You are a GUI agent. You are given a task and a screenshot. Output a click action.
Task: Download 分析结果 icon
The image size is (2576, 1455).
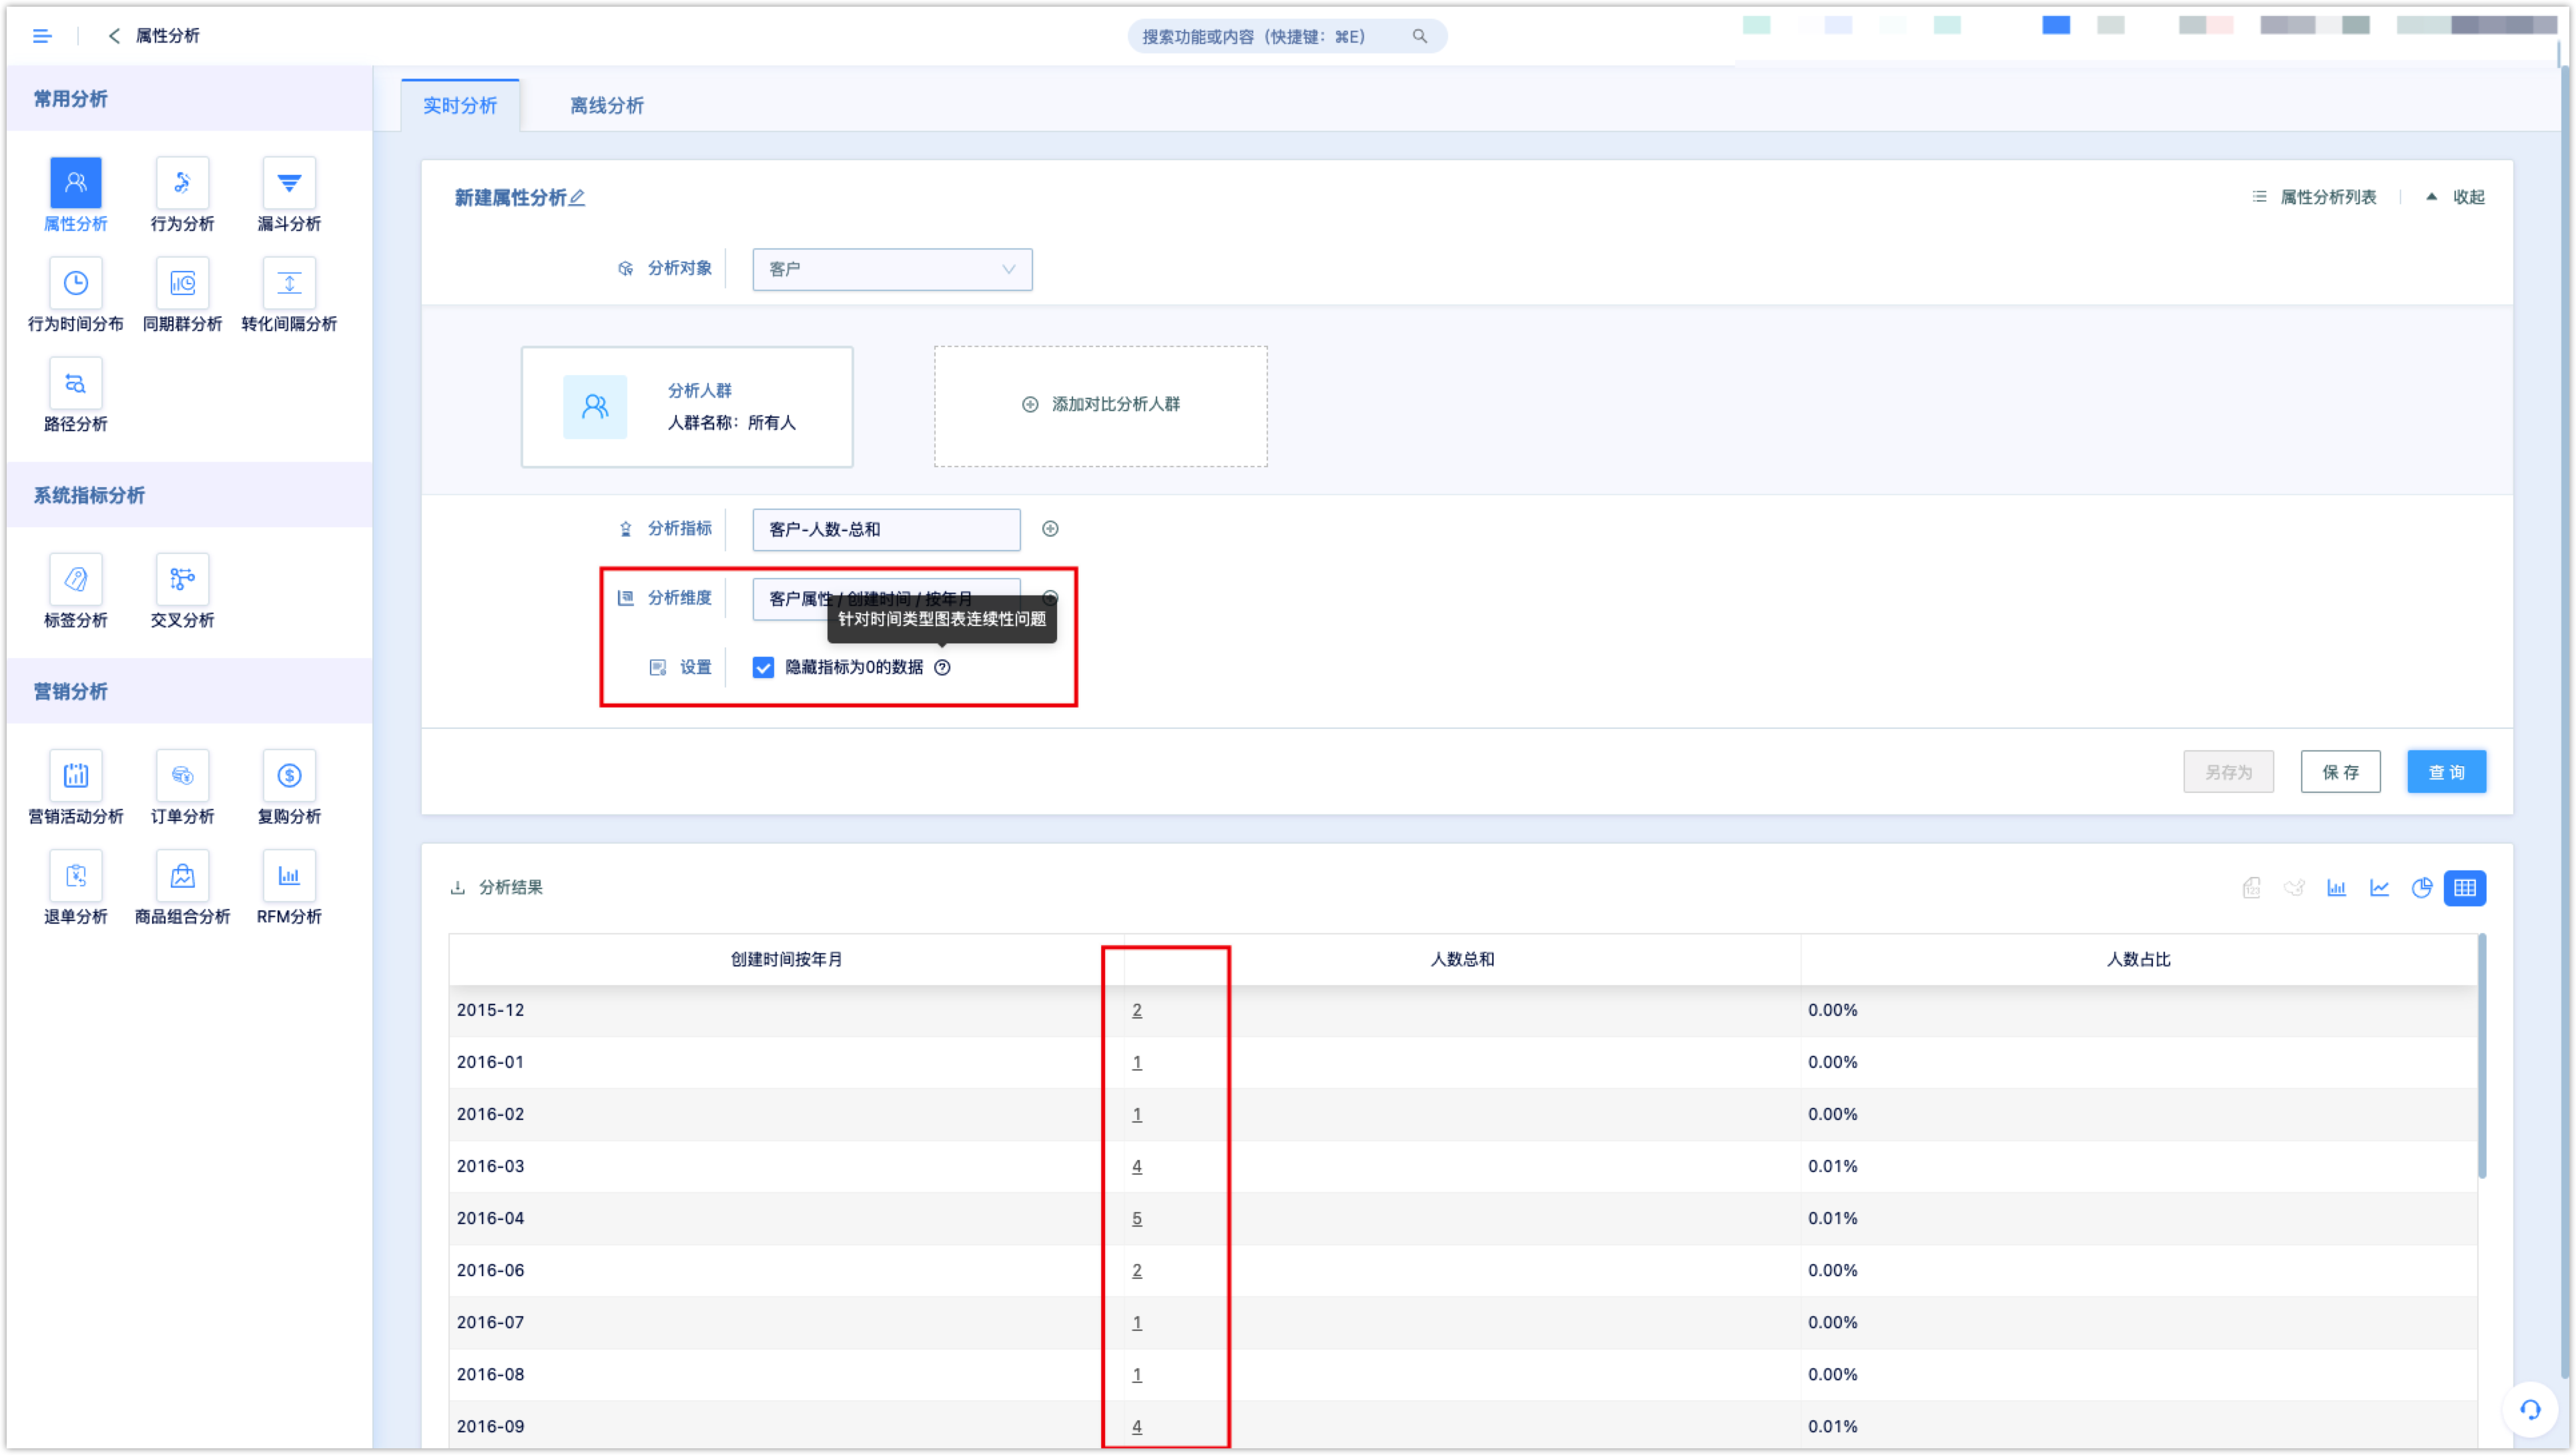(457, 887)
